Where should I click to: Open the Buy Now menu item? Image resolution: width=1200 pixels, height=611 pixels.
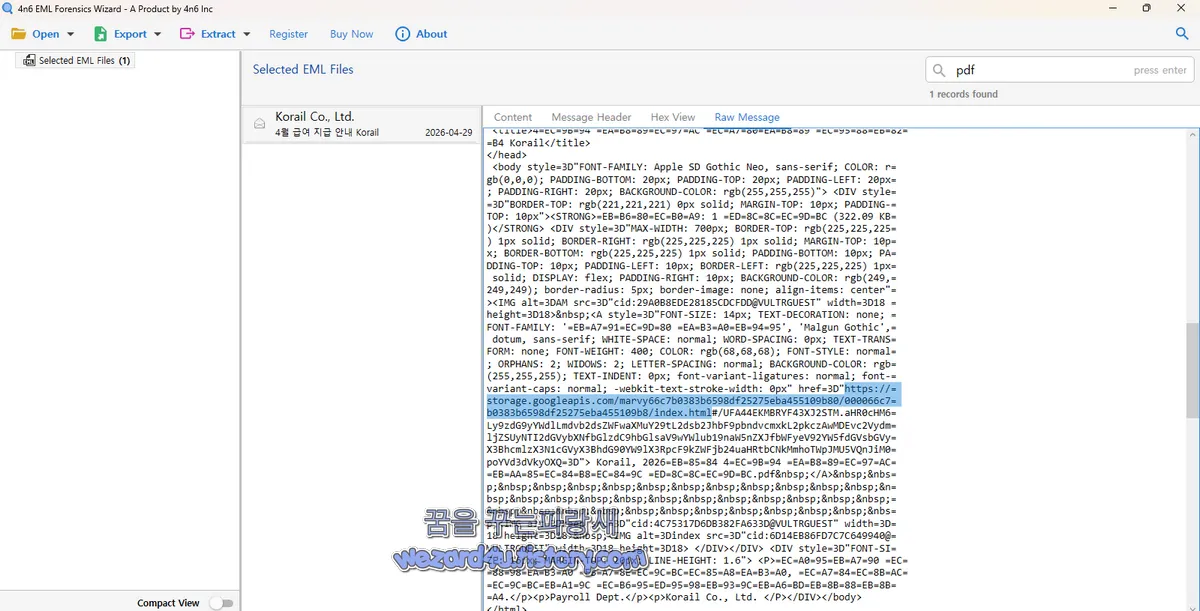click(x=351, y=34)
